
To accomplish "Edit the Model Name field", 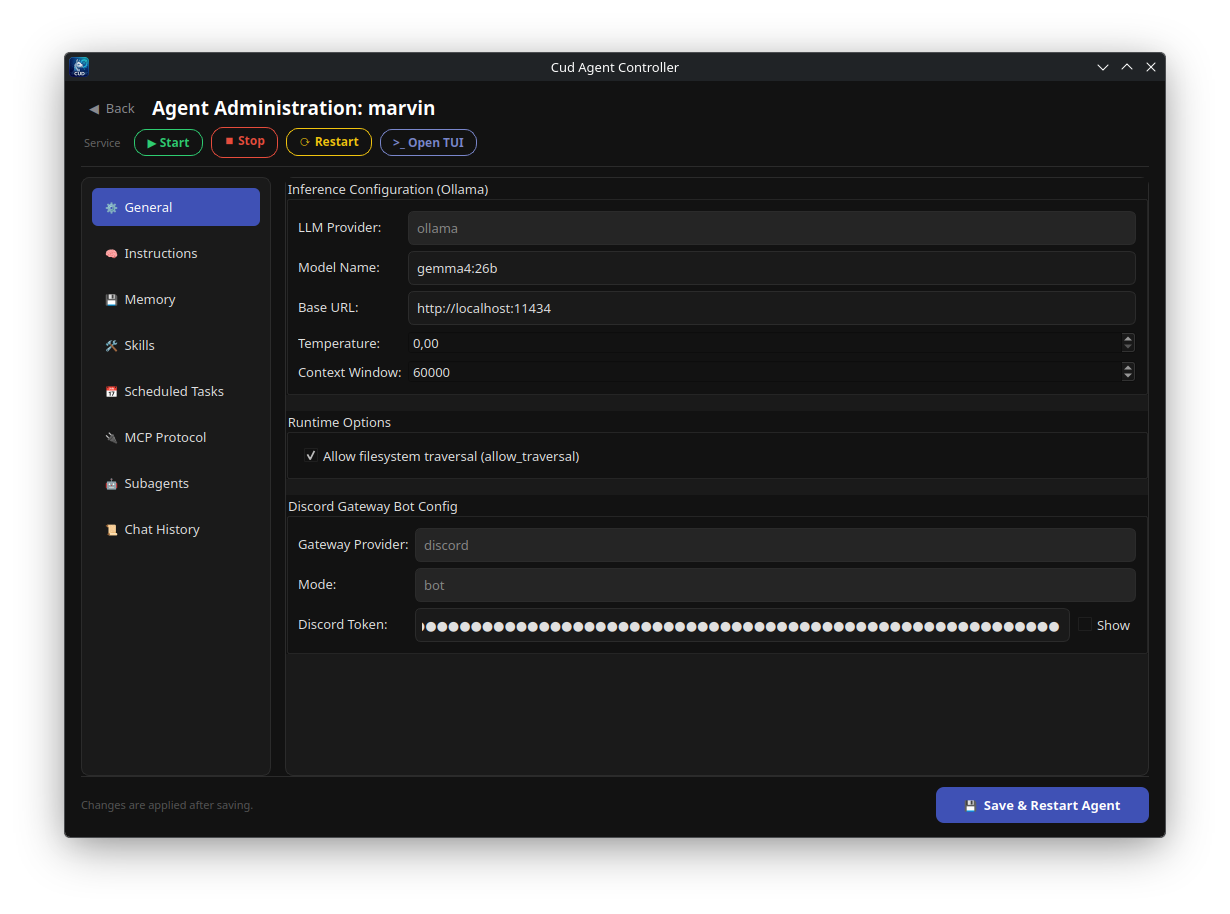I will pyautogui.click(x=772, y=268).
